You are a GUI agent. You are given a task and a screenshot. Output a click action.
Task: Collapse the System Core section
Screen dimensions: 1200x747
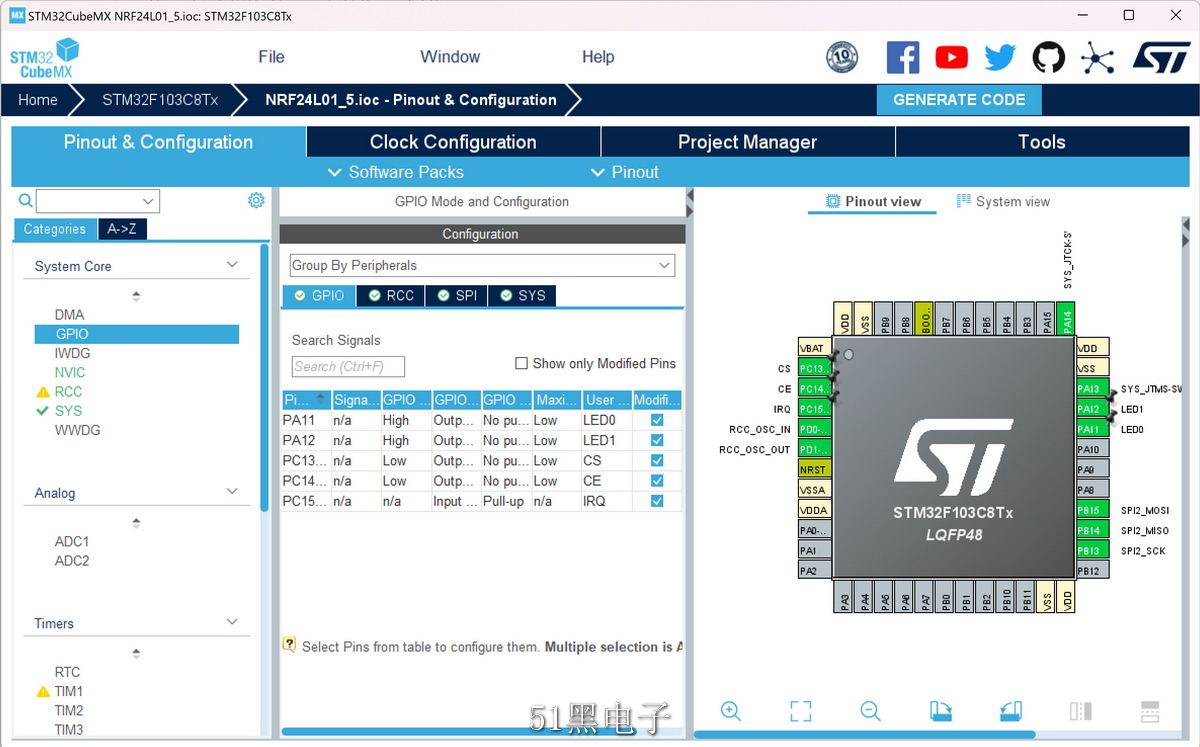(232, 265)
